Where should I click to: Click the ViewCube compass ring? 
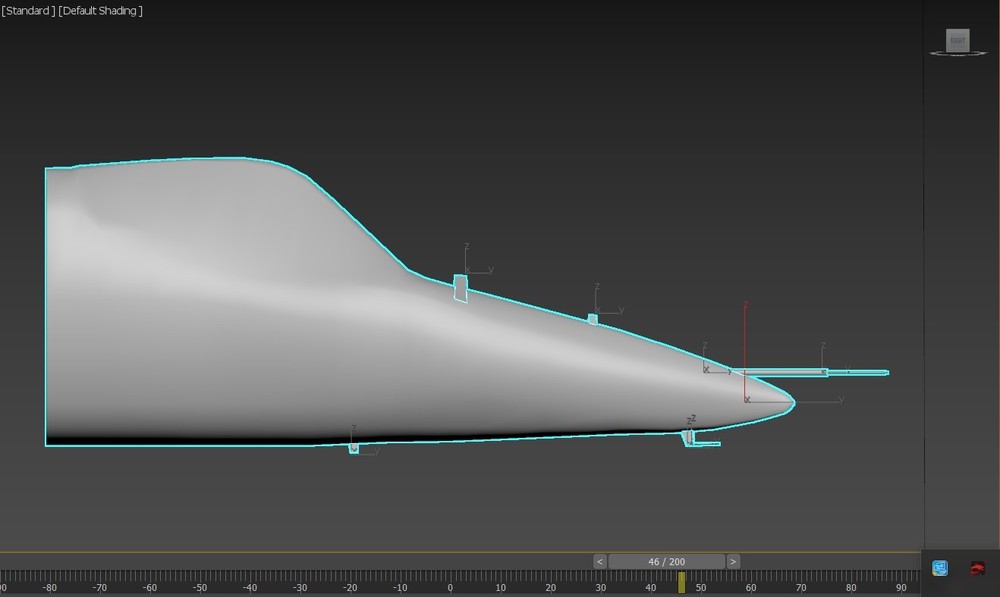pyautogui.click(x=959, y=53)
